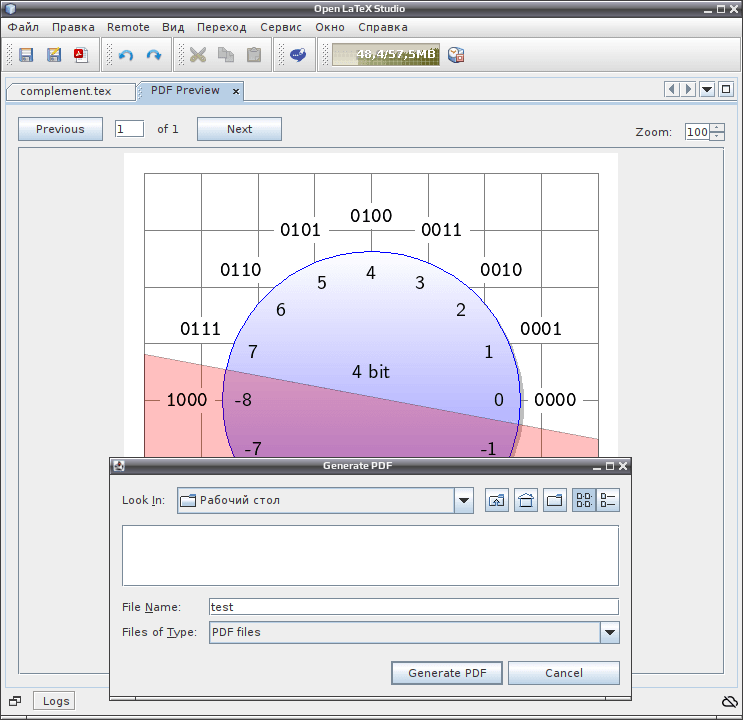Viewport: 743px width, 720px height.
Task: Maximize the editor window pane
Action: click(726, 89)
